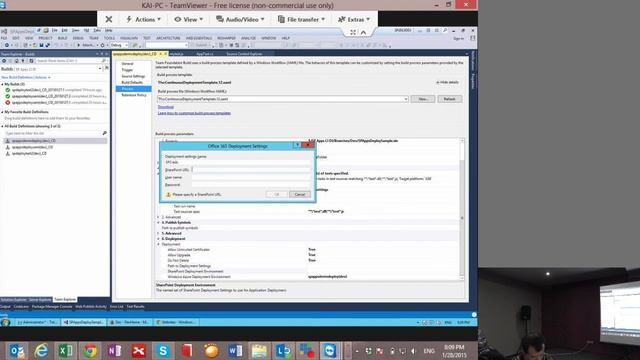Screen dimensions: 640x360
Task: Open the RESHARPER menu
Action: 226,38
